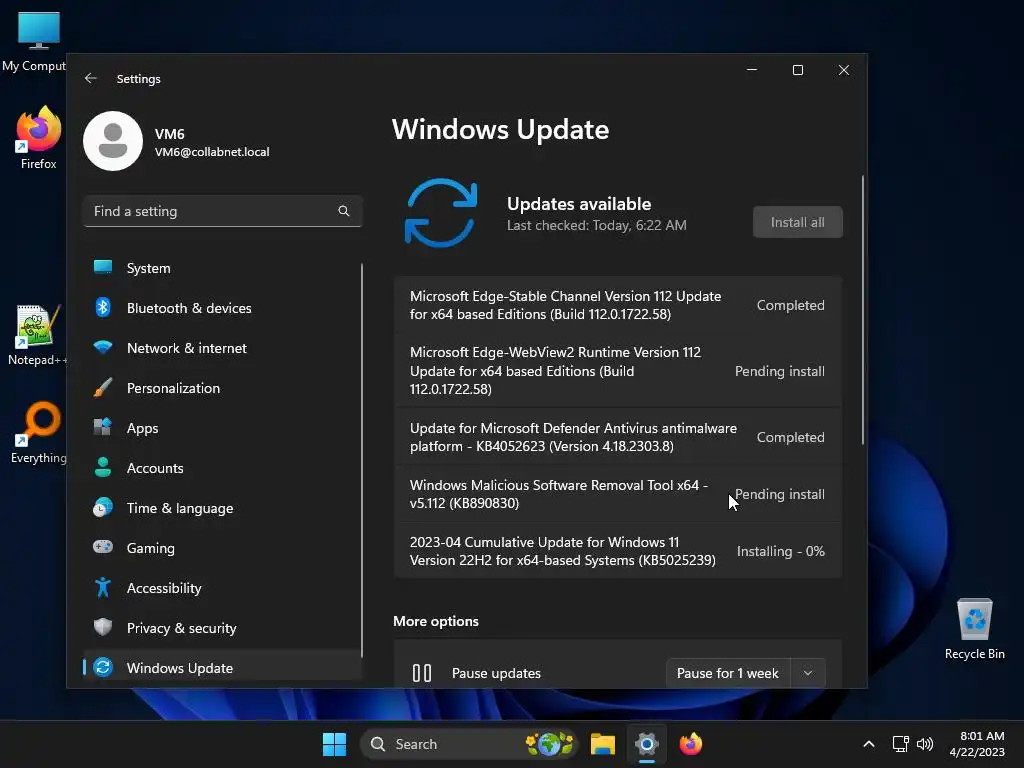Image resolution: width=1024 pixels, height=768 pixels.
Task: Click the Settings gear on the taskbar
Action: coord(647,744)
